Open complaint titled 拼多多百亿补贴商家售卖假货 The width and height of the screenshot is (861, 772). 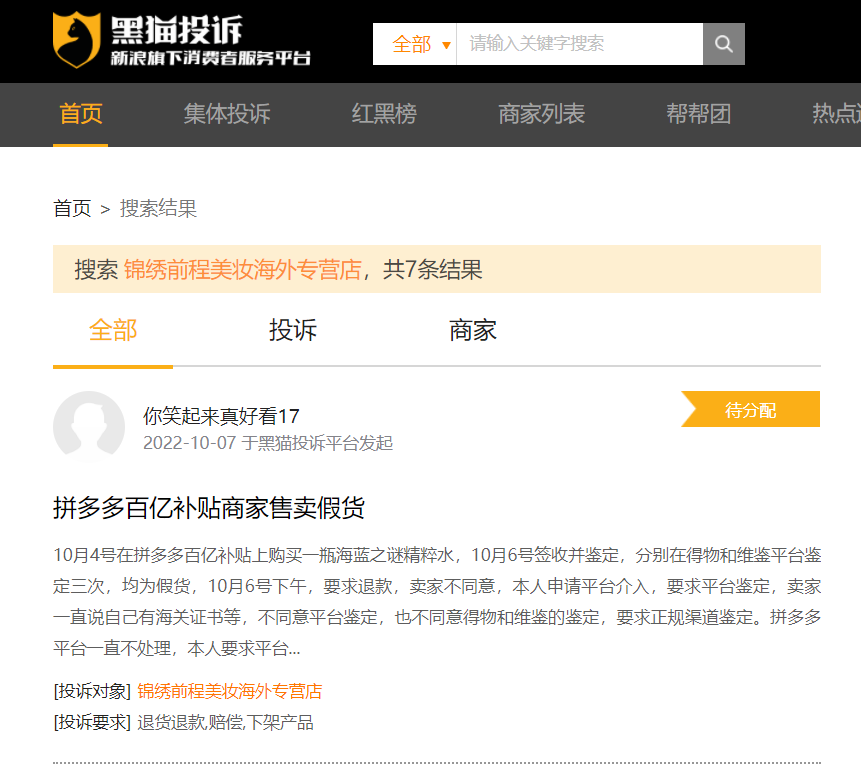point(209,507)
